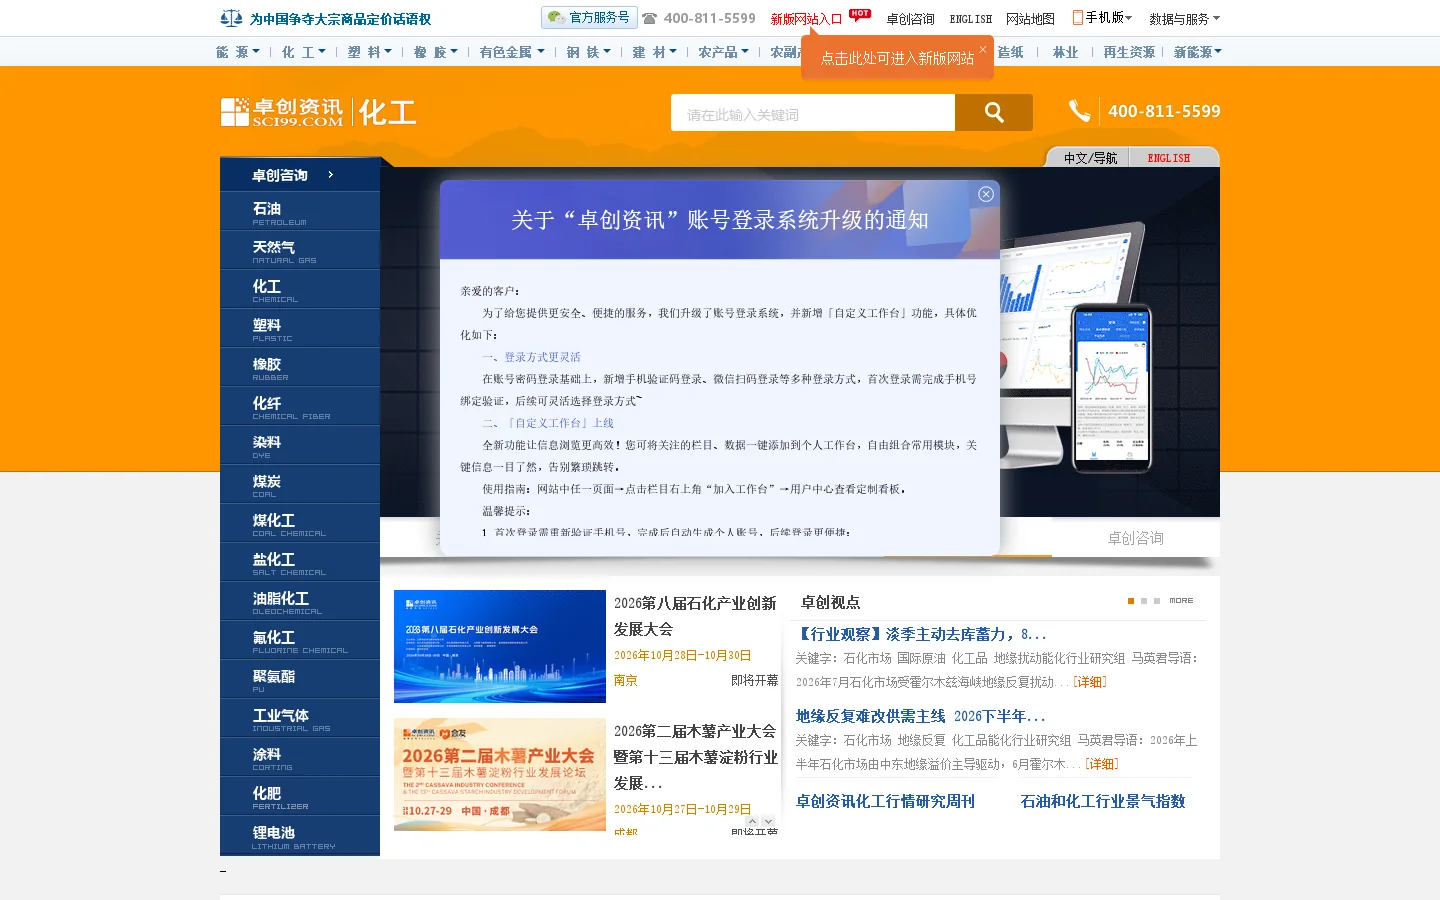Open the 手机版 dropdown
This screenshot has height=900, width=1440.
1109,18
